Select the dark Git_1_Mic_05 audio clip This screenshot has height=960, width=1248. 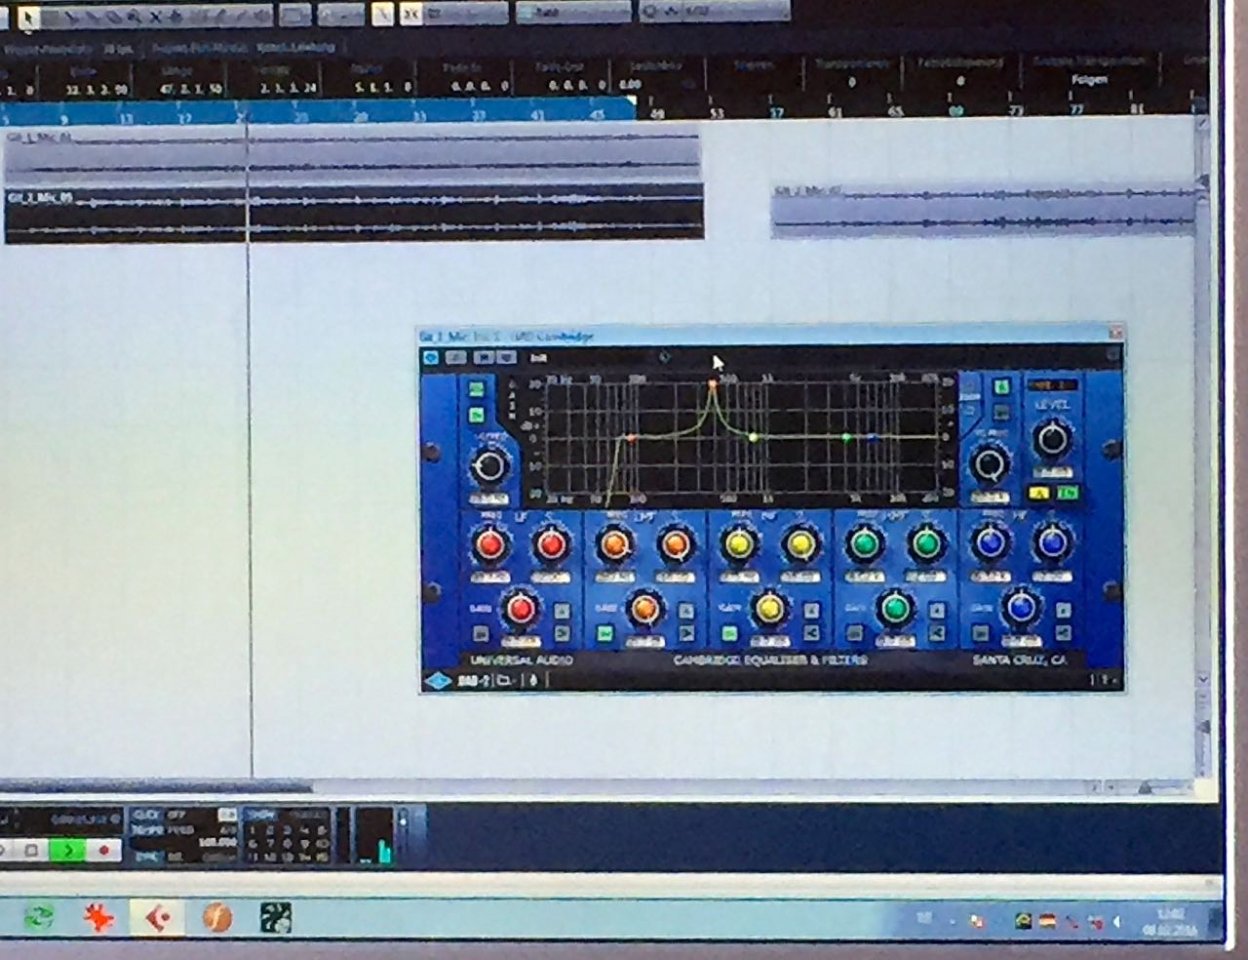point(354,213)
